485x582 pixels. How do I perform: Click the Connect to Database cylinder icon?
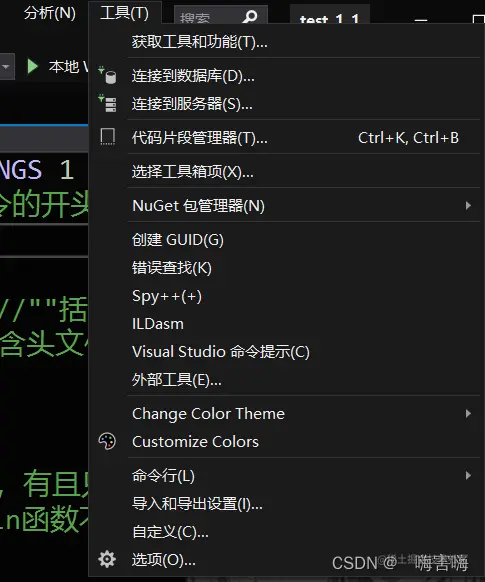[107, 75]
